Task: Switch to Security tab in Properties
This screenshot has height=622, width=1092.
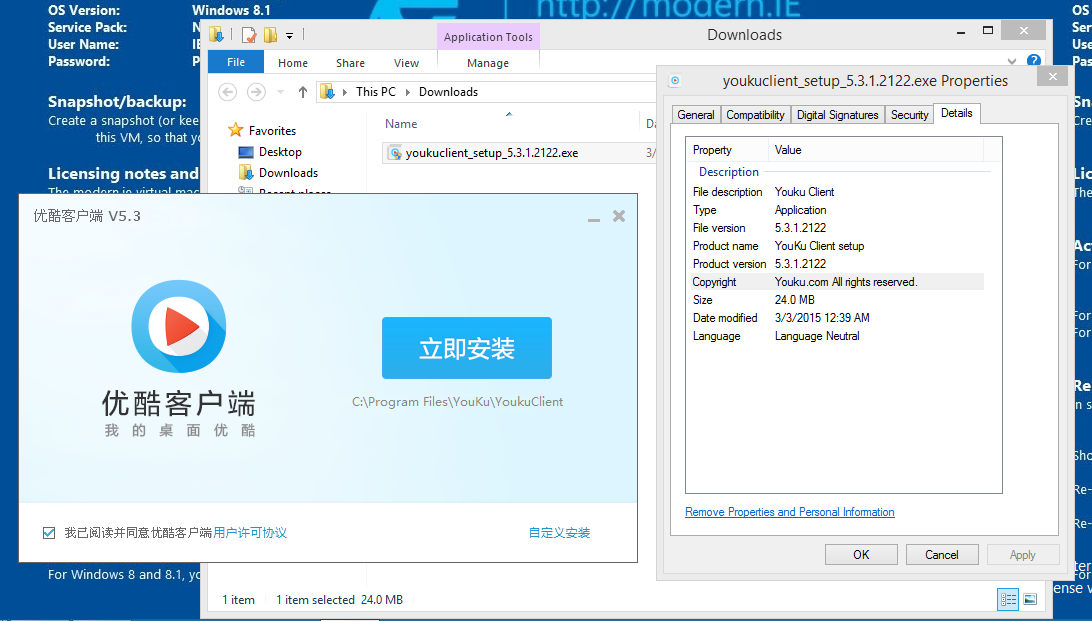Action: click(909, 115)
